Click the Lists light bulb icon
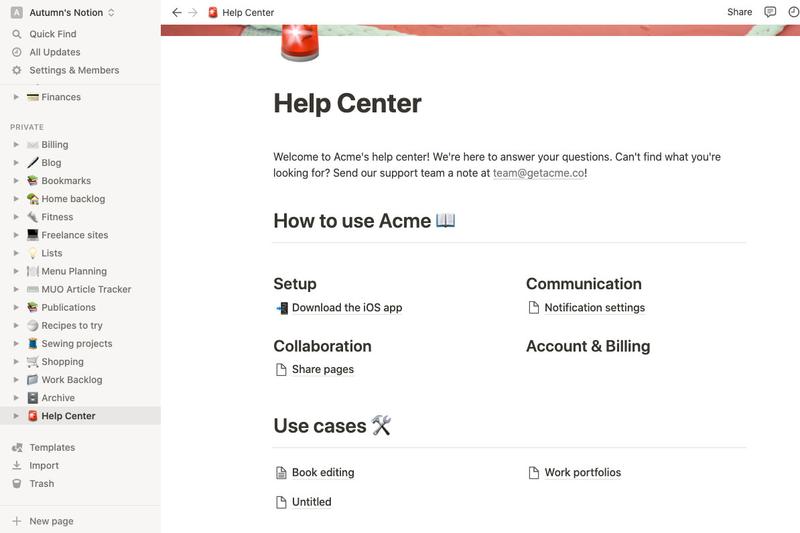 (33, 253)
